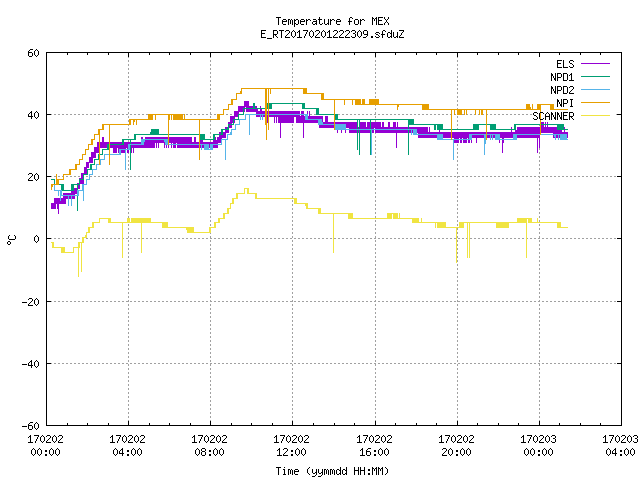This screenshot has height=480, width=640.
Task: Click the yellow SCANNER legend line sample
Action: coord(595,116)
